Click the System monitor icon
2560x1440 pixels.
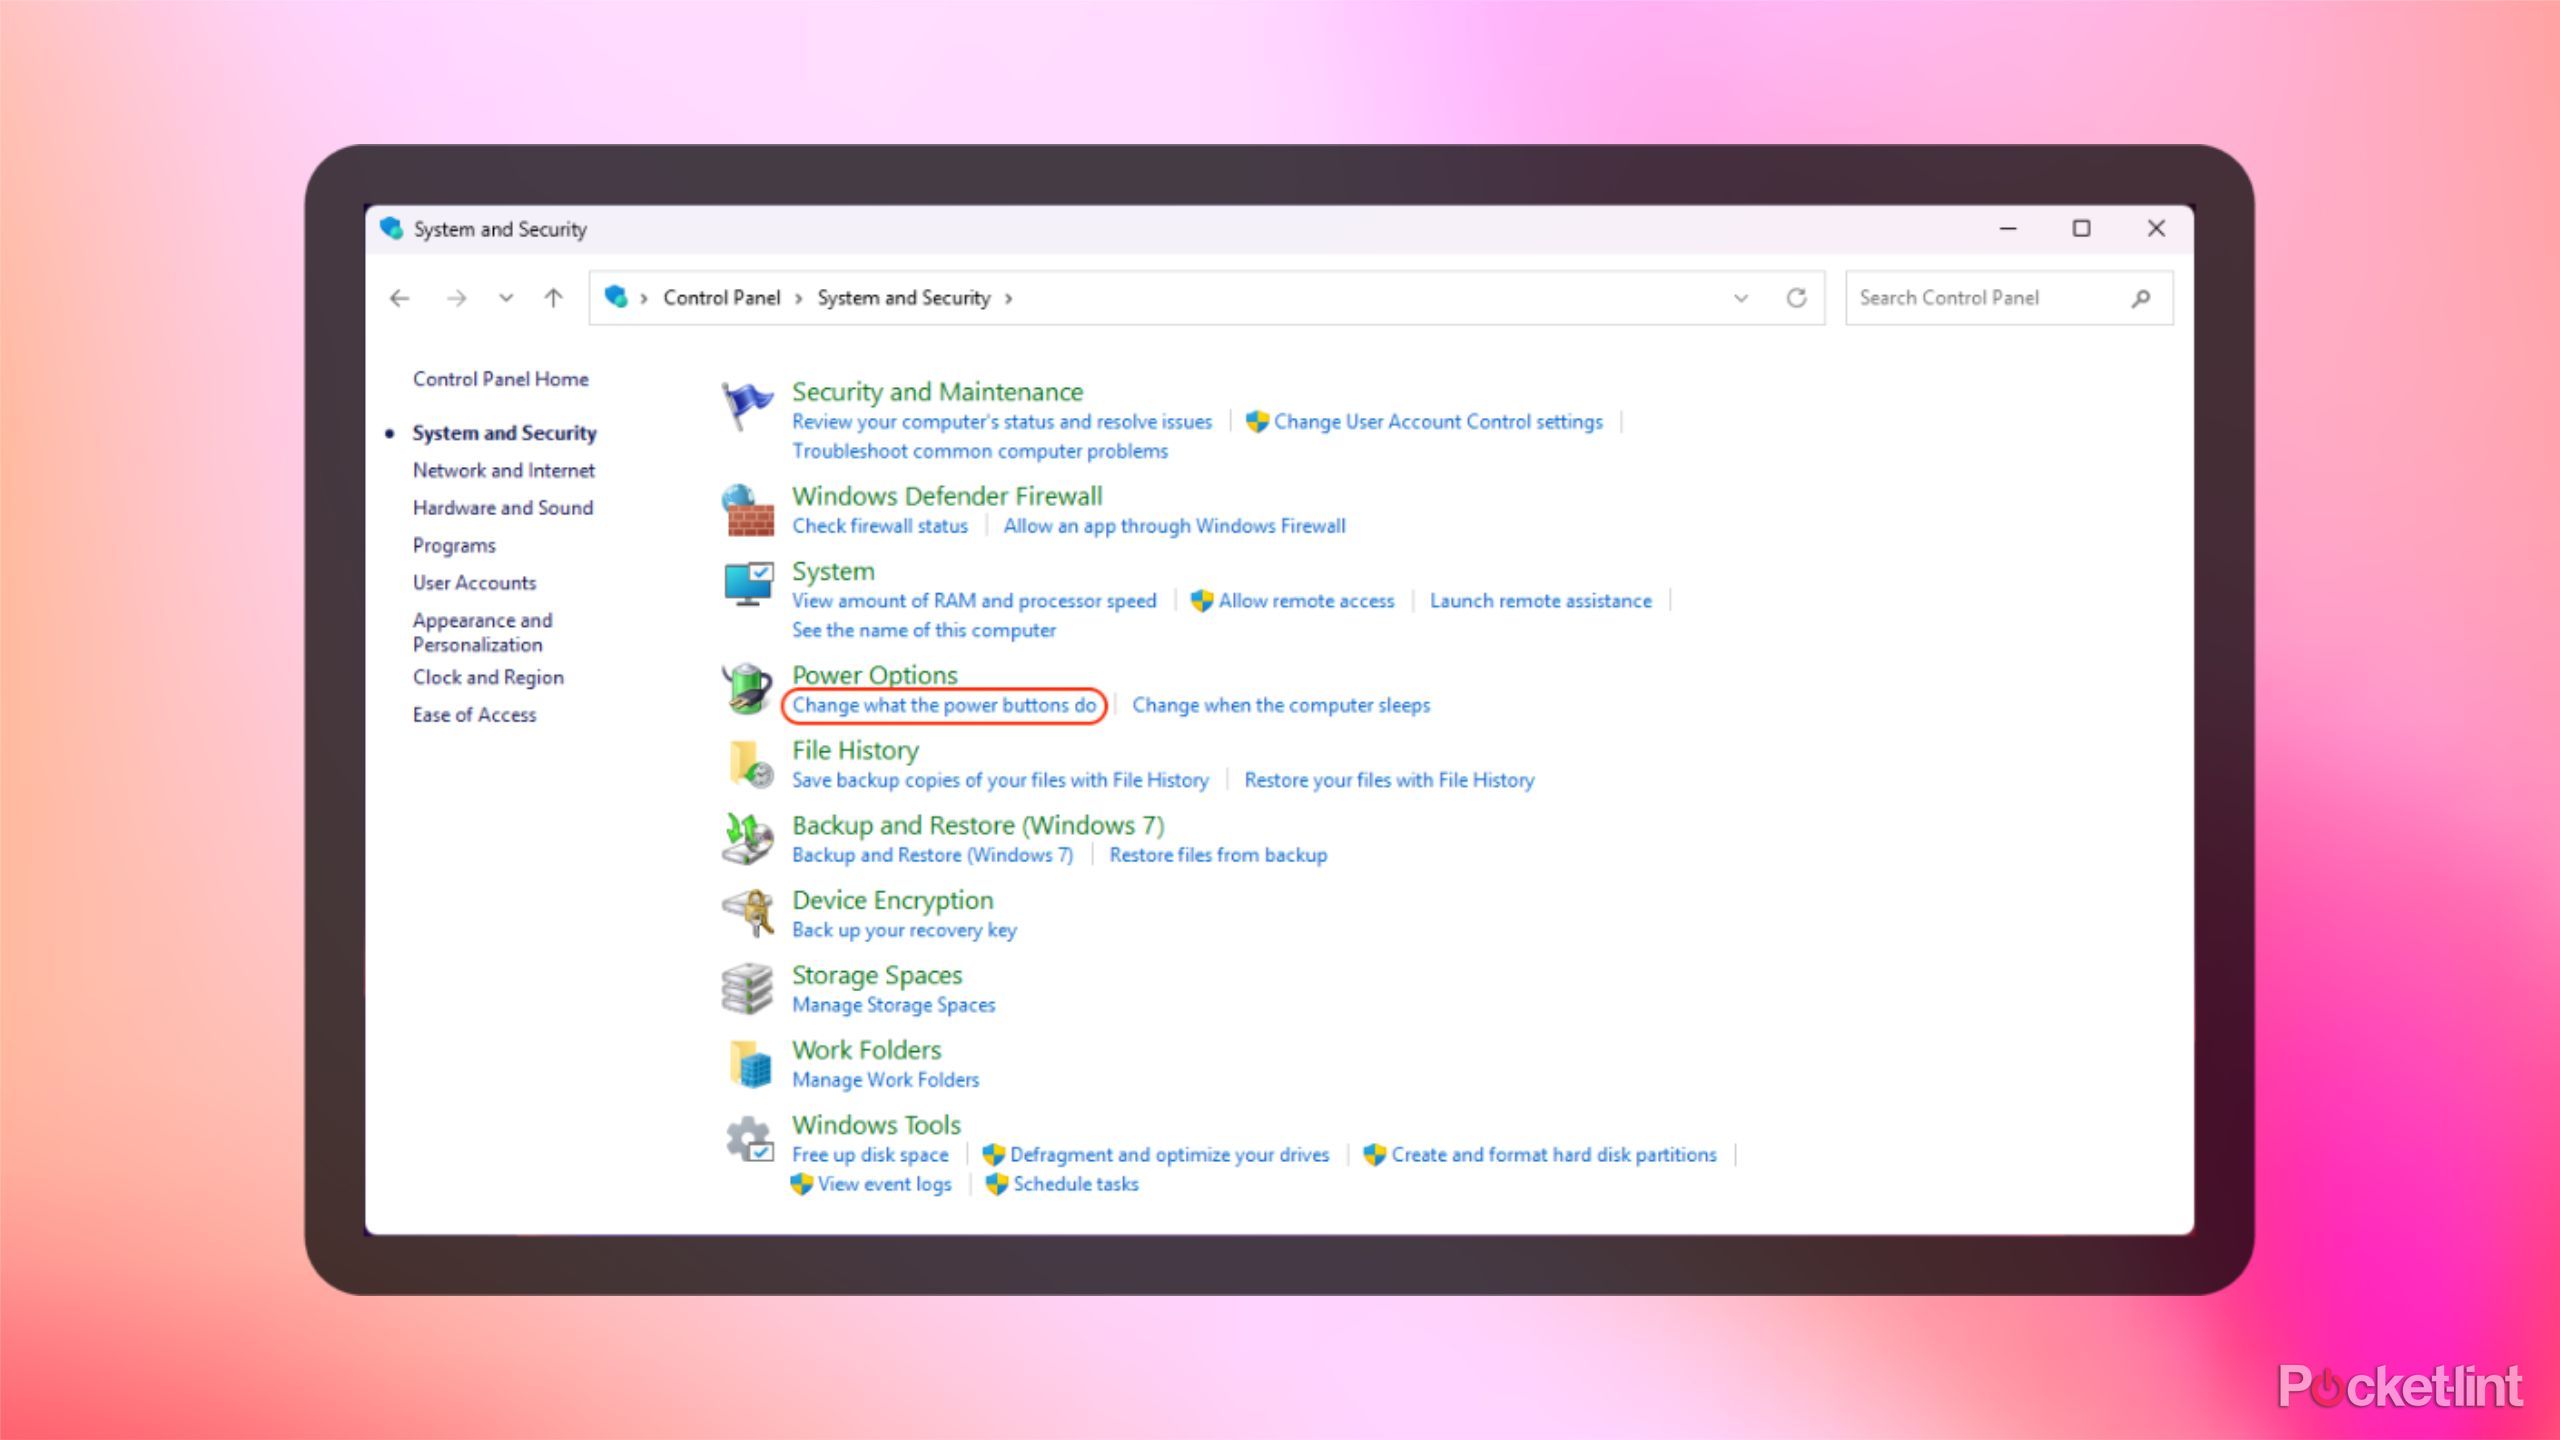tap(747, 584)
